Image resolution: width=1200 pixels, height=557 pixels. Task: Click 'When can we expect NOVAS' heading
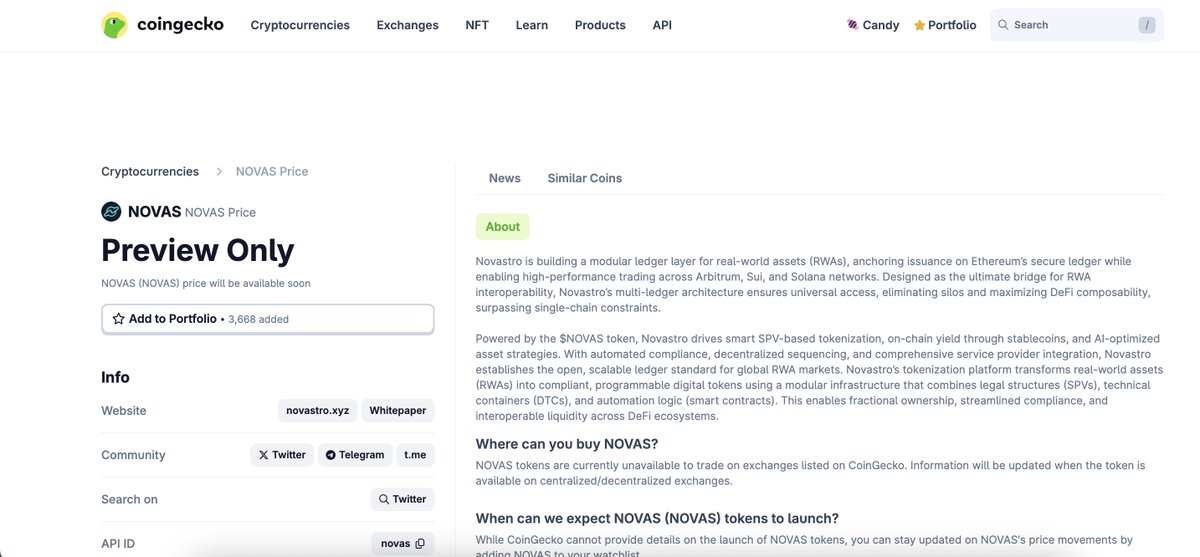657,518
